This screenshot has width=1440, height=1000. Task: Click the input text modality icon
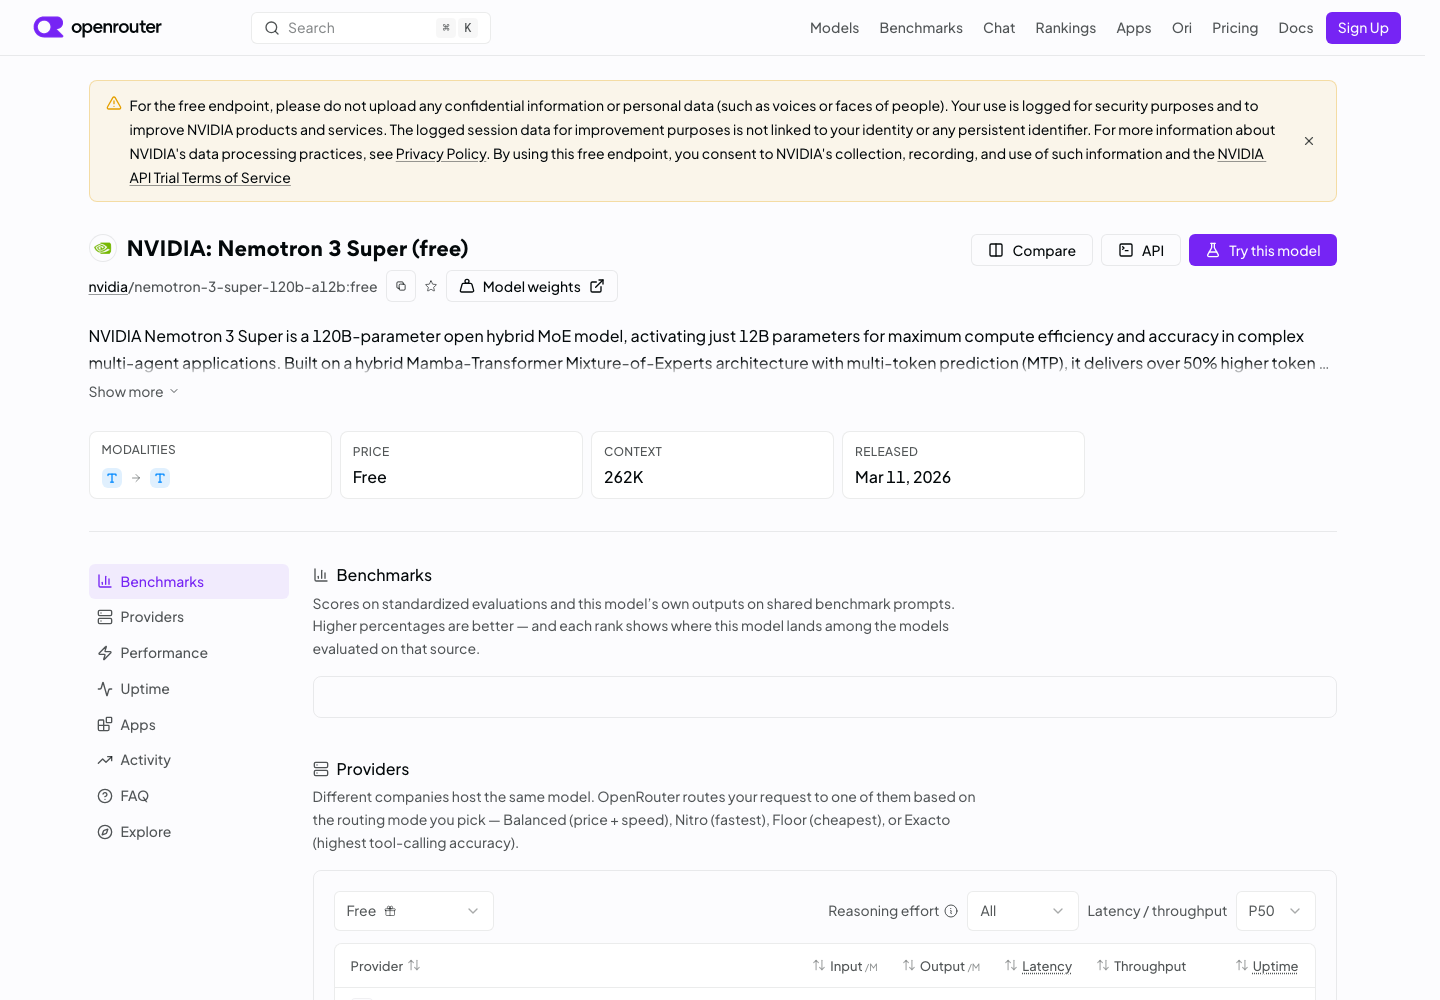[112, 478]
